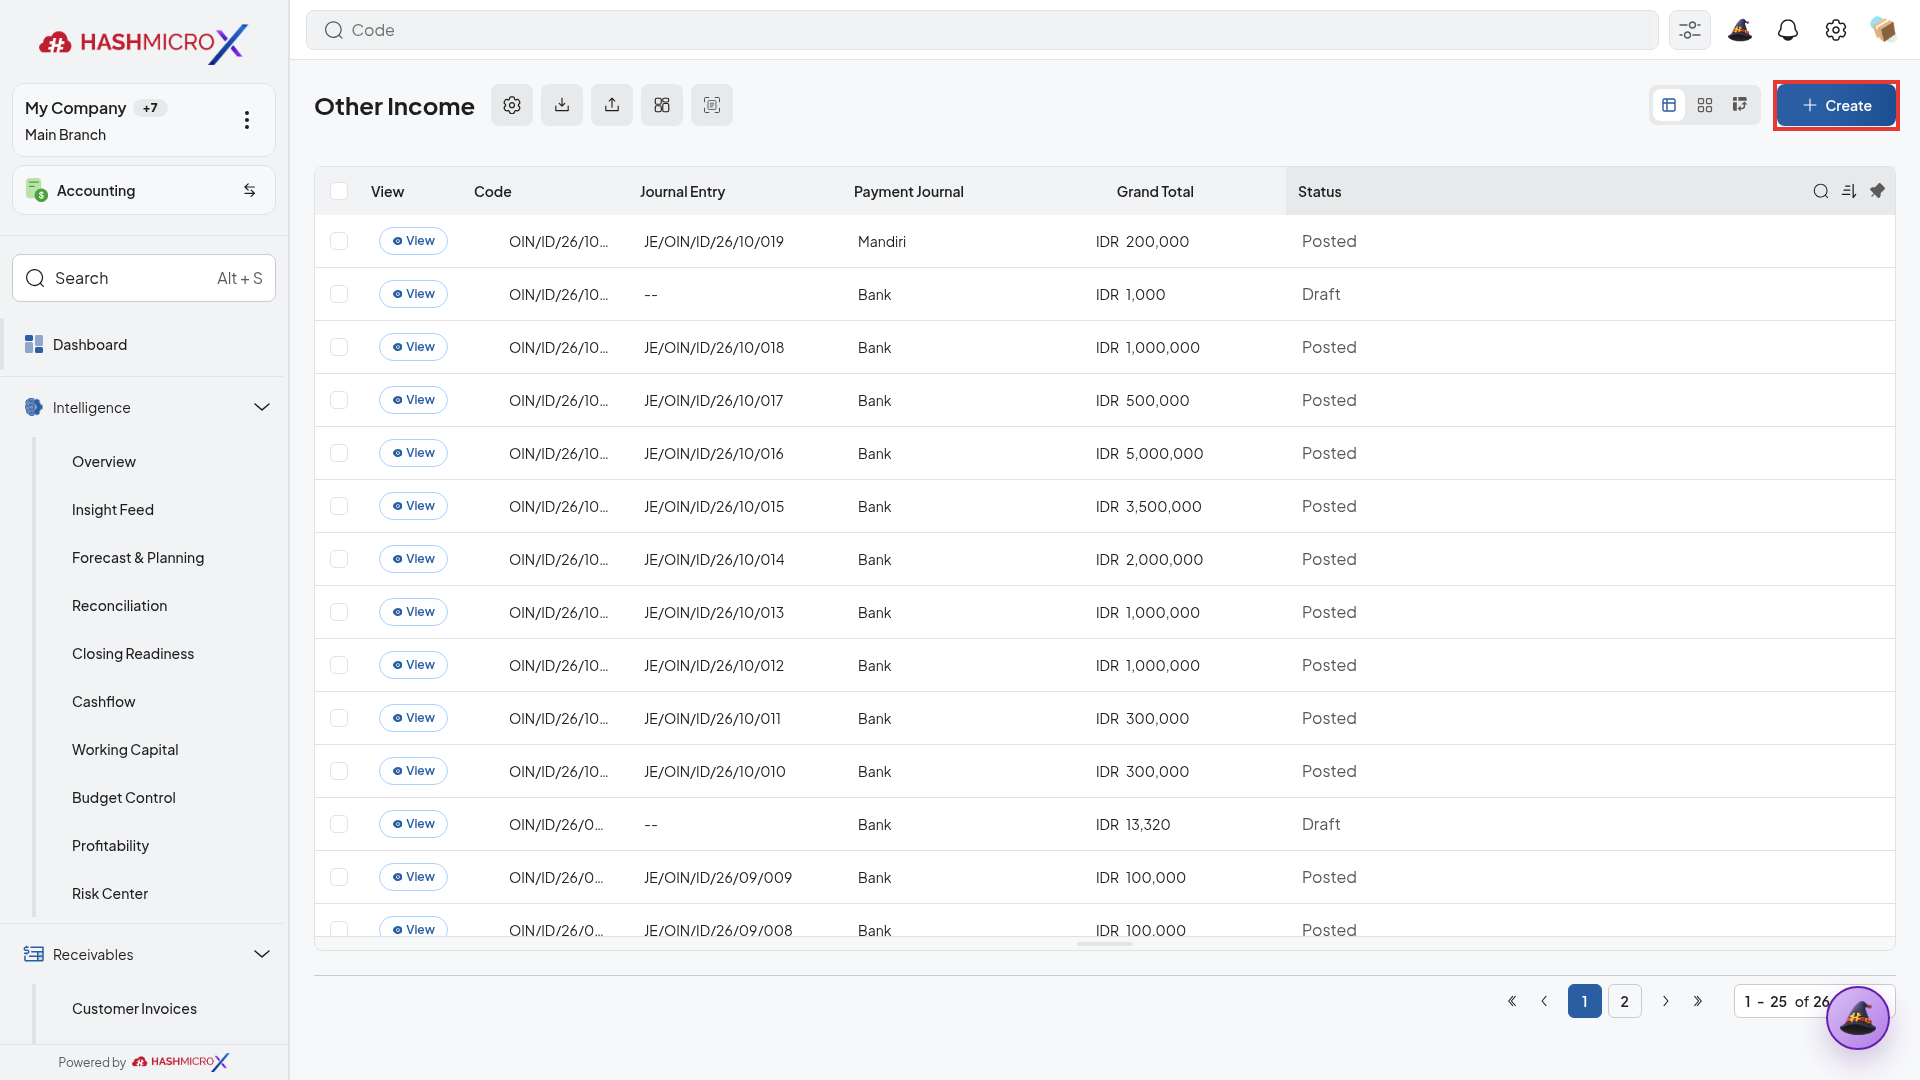1920x1080 pixels.
Task: Switch to the grid card view
Action: pyautogui.click(x=1705, y=105)
